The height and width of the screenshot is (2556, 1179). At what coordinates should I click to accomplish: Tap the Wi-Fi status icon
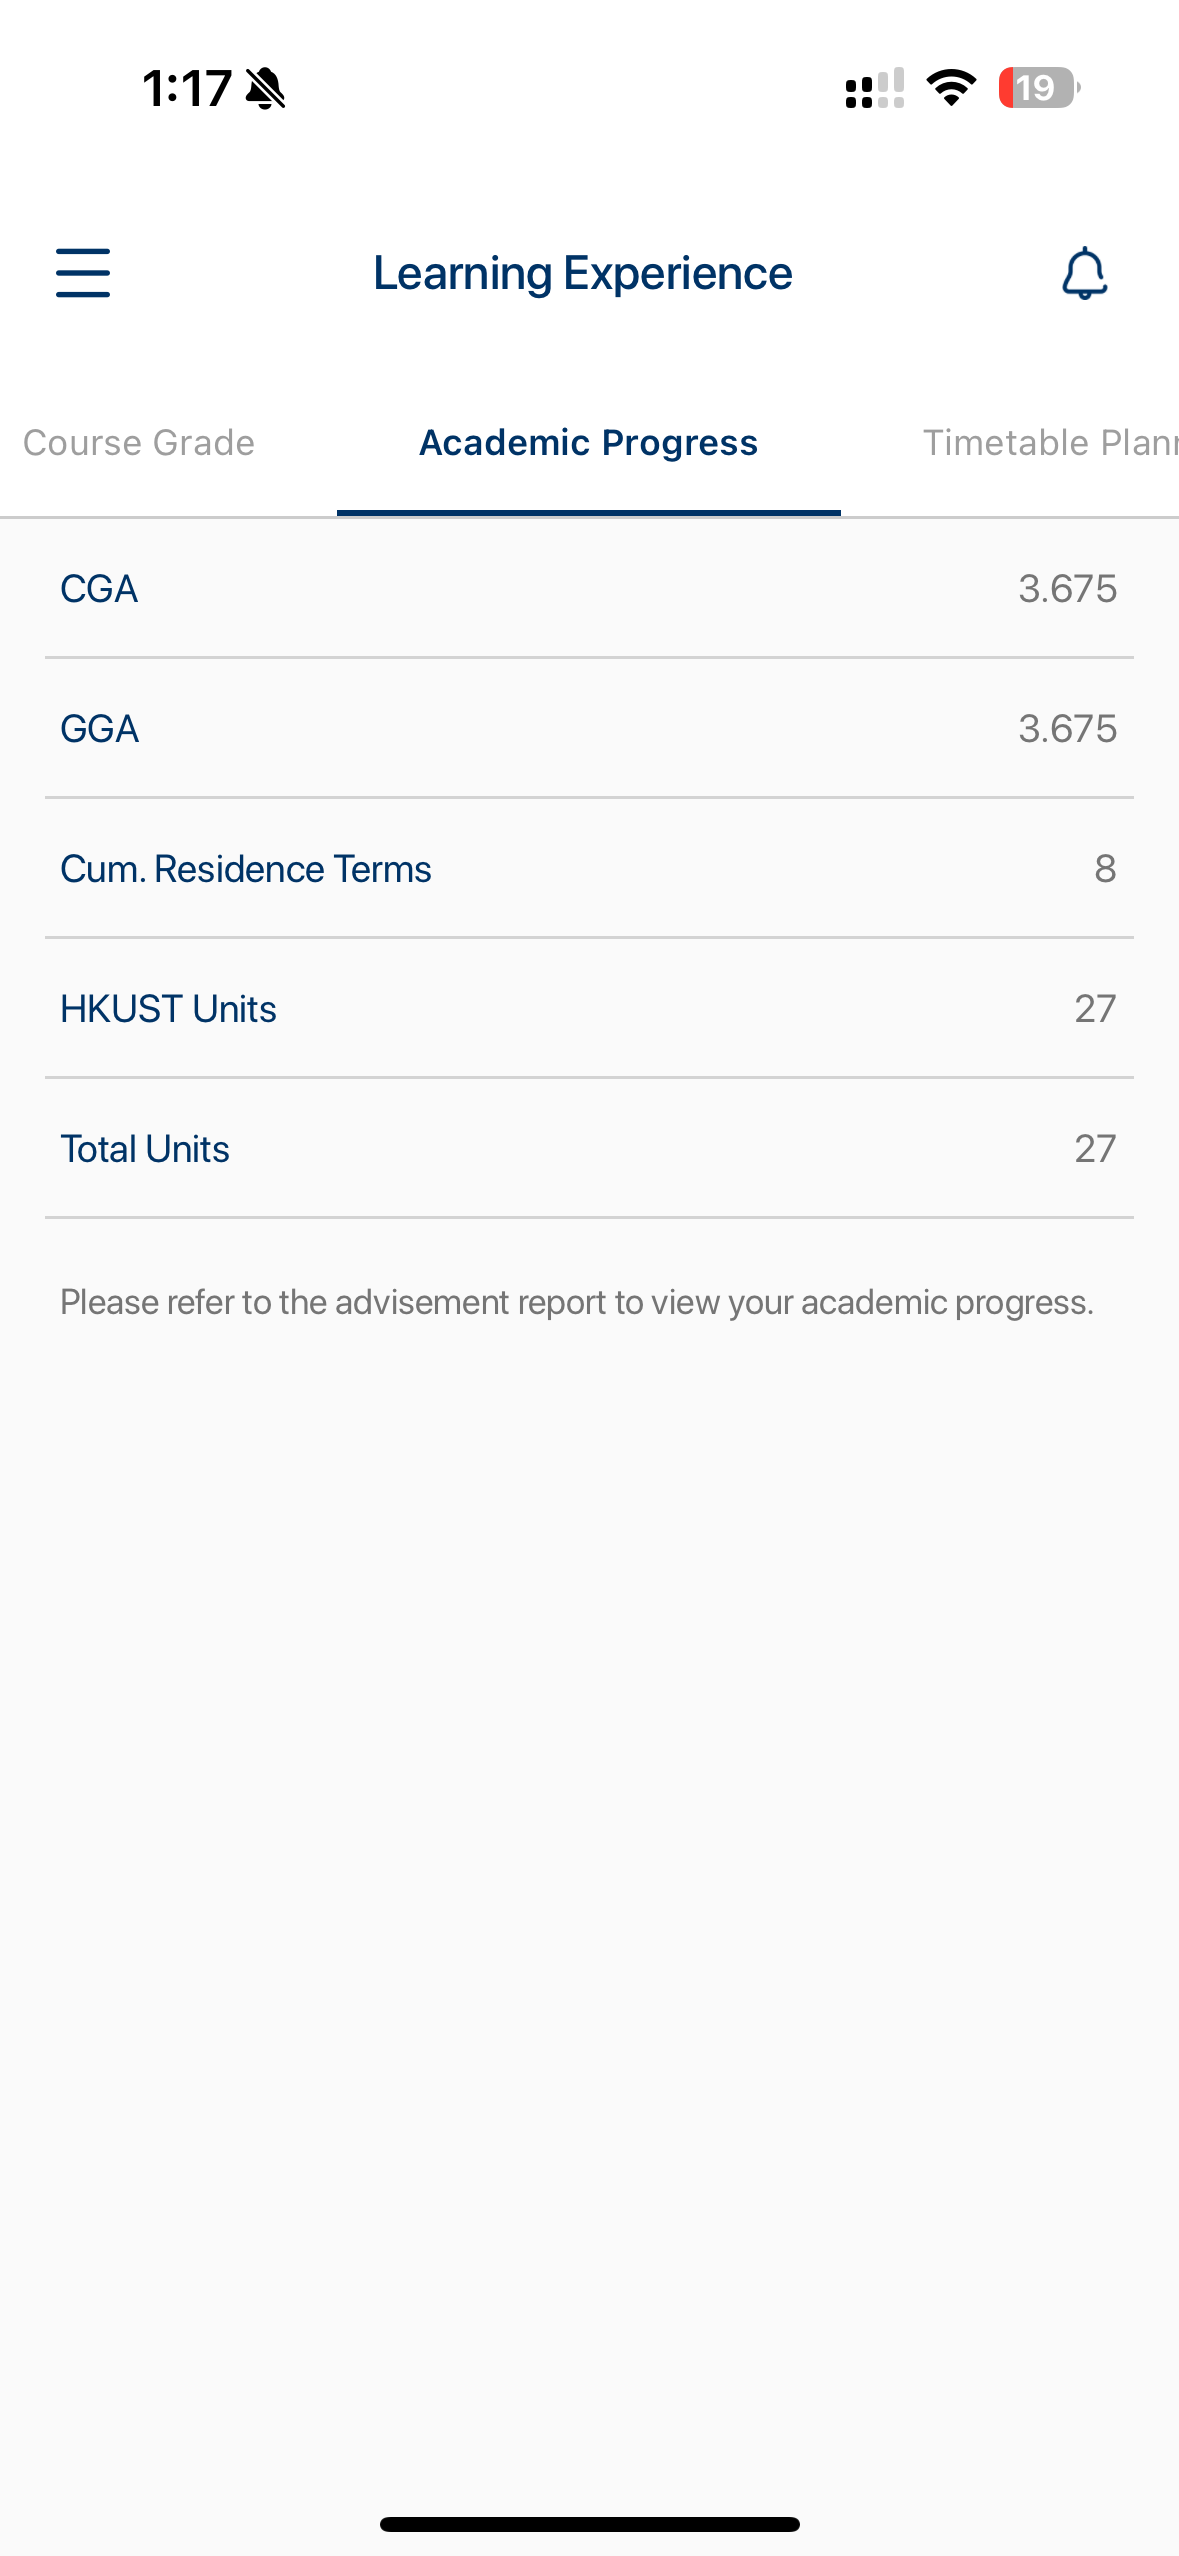(x=951, y=88)
